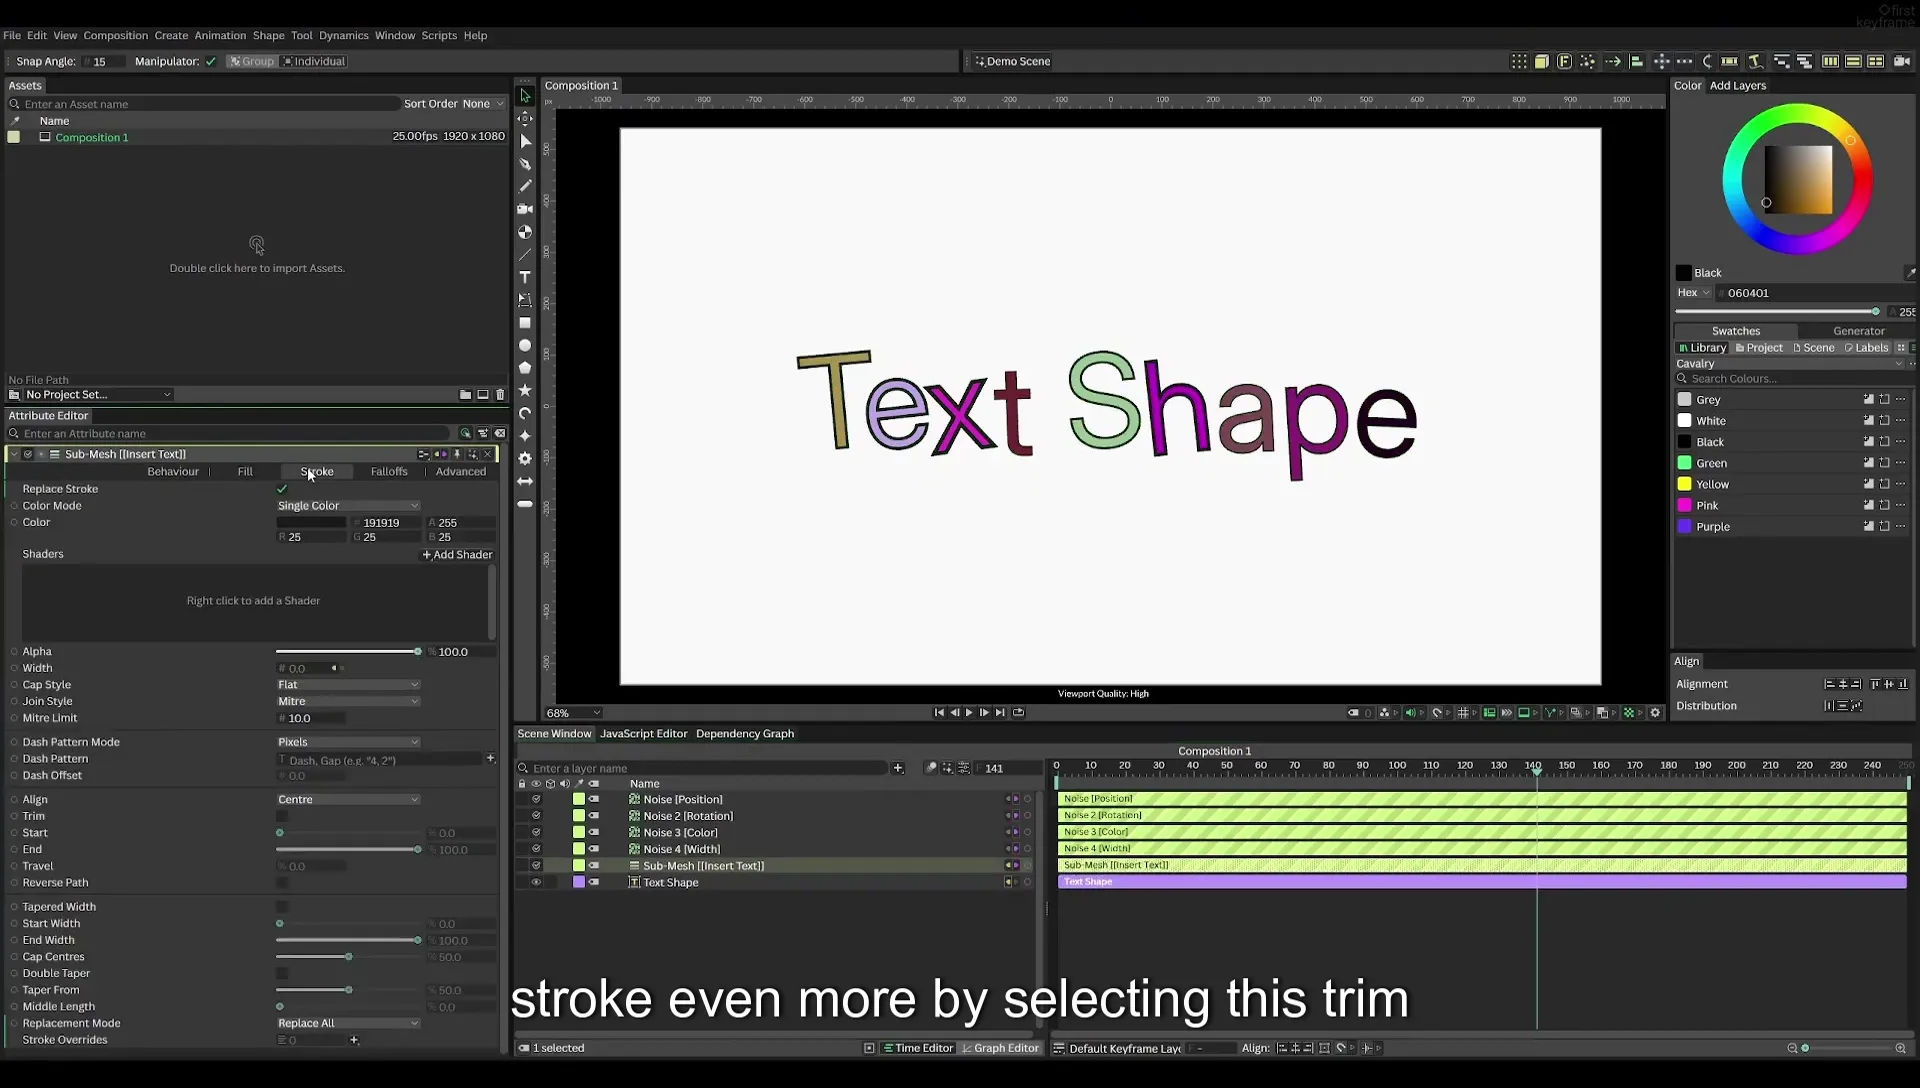Select the Ellipse shape tool
Viewport: 1920px width, 1088px height.
525,345
